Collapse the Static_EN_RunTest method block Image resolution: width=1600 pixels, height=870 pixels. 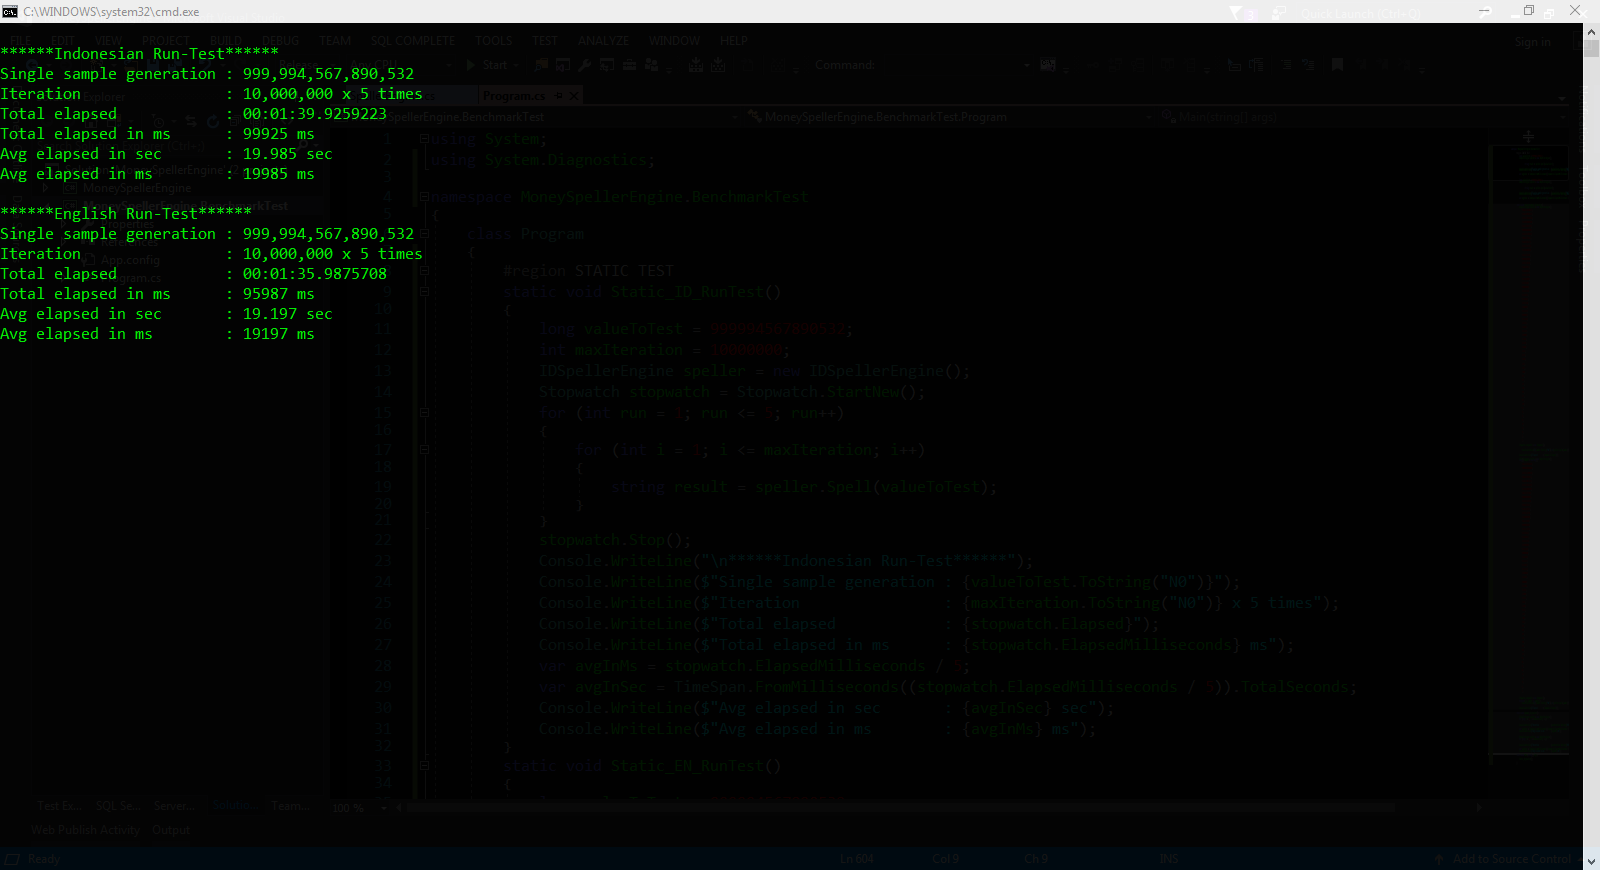(424, 766)
